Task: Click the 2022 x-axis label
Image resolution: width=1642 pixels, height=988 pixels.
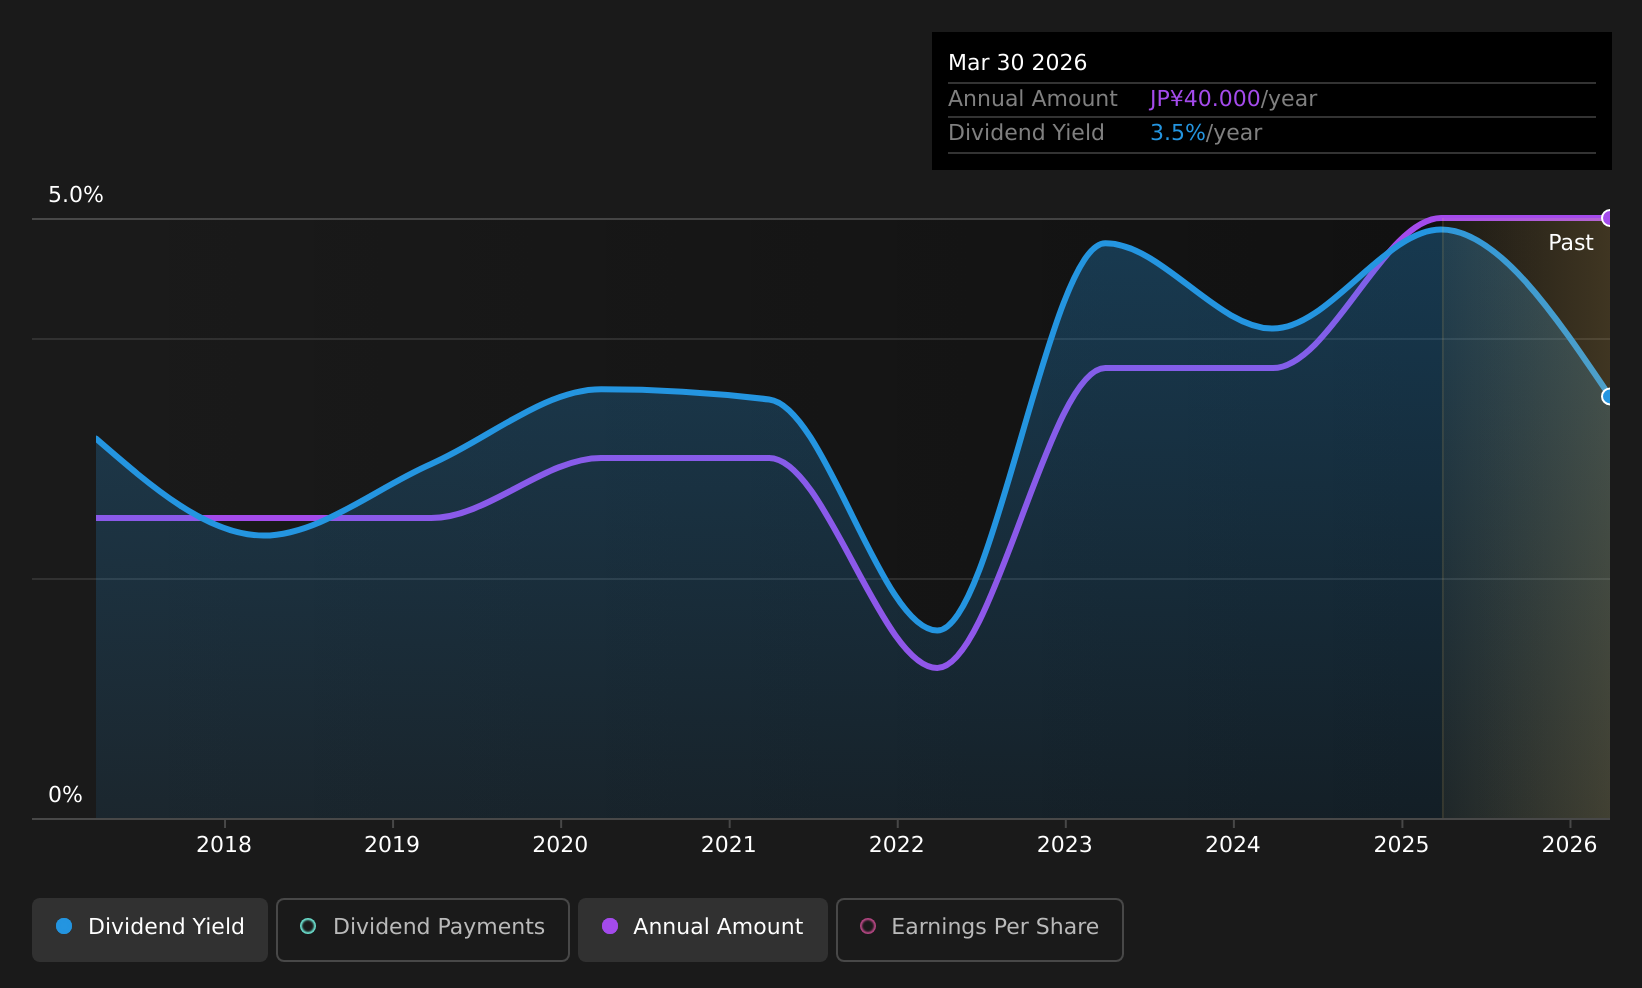Action: (x=897, y=845)
